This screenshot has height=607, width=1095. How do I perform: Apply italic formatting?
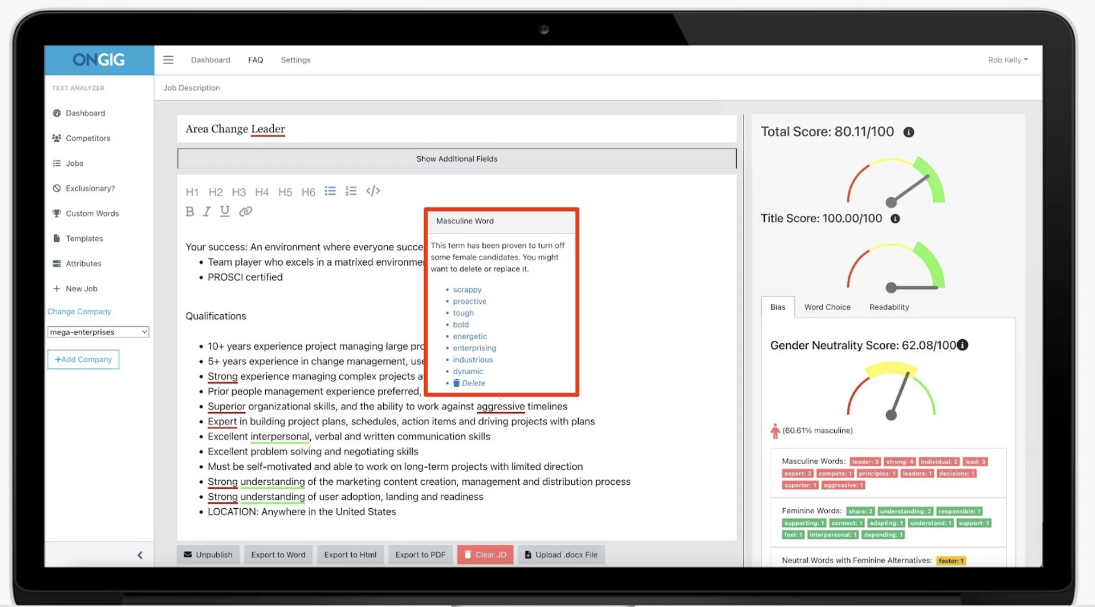(x=207, y=211)
